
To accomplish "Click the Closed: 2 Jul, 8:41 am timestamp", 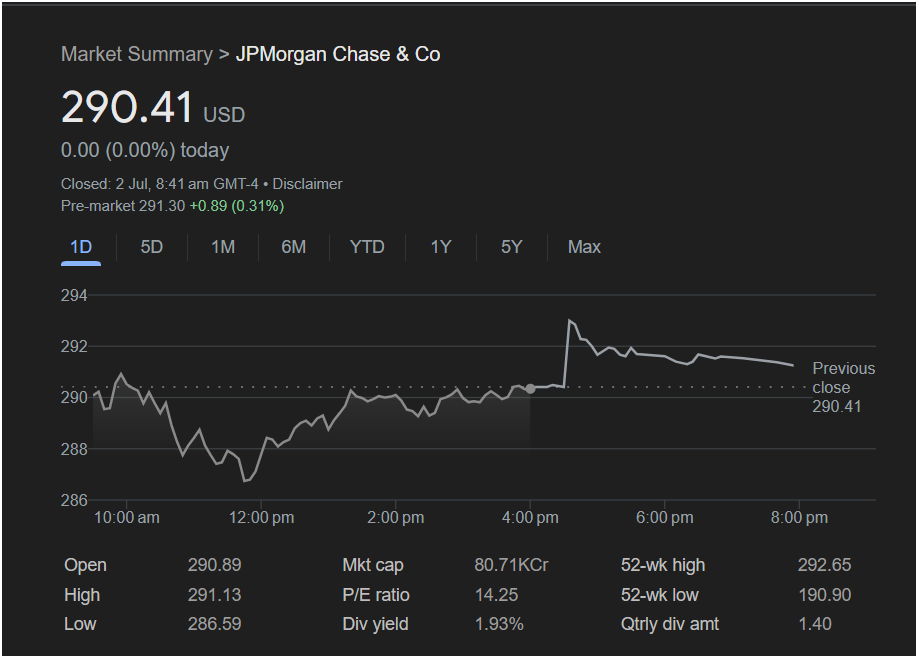I will pos(160,184).
